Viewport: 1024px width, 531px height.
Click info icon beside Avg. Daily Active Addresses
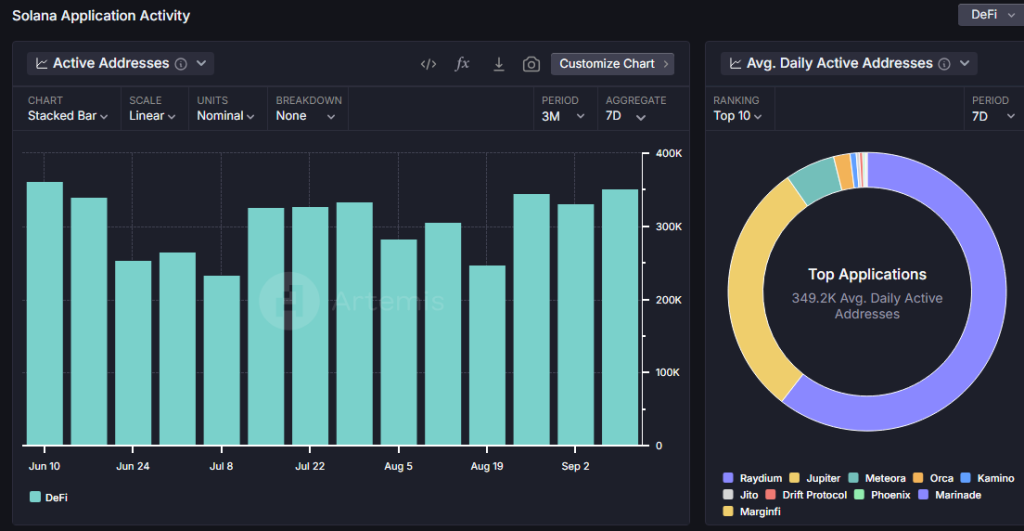pyautogui.click(x=944, y=64)
